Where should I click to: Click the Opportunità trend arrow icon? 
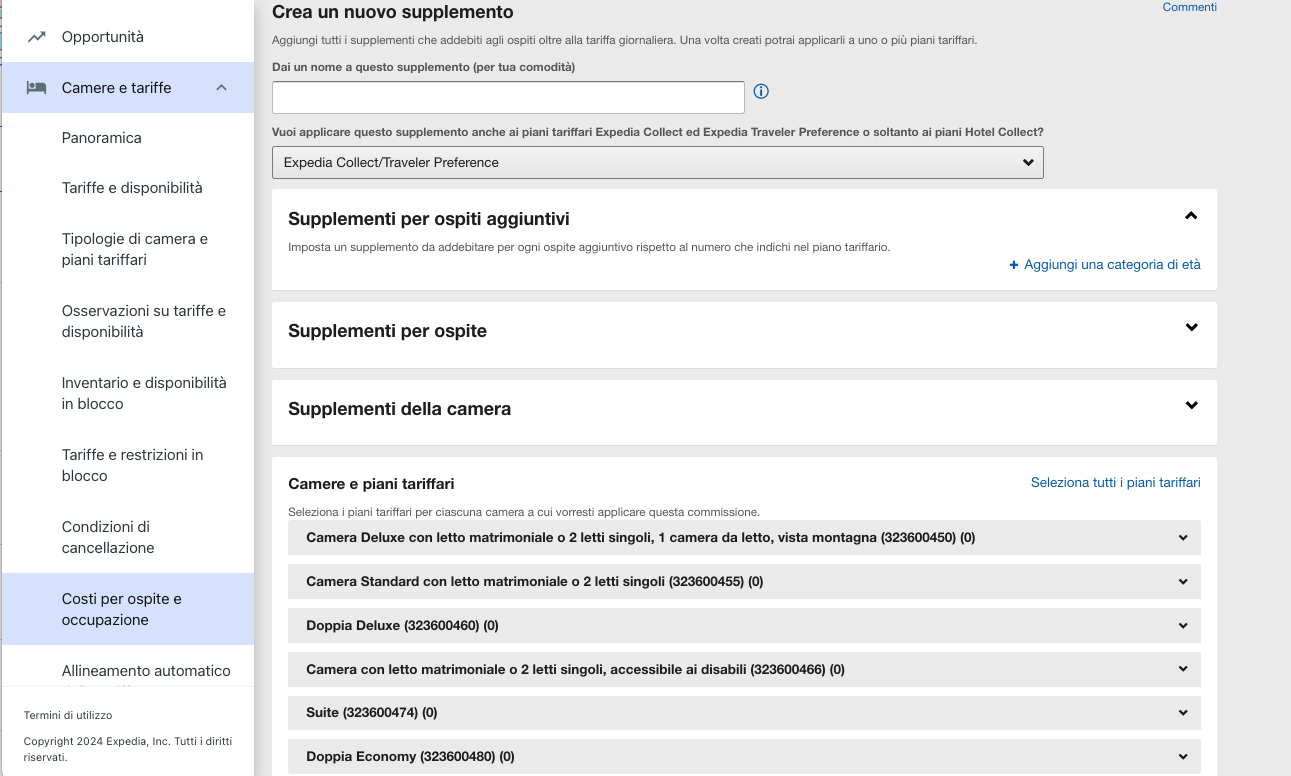point(37,37)
